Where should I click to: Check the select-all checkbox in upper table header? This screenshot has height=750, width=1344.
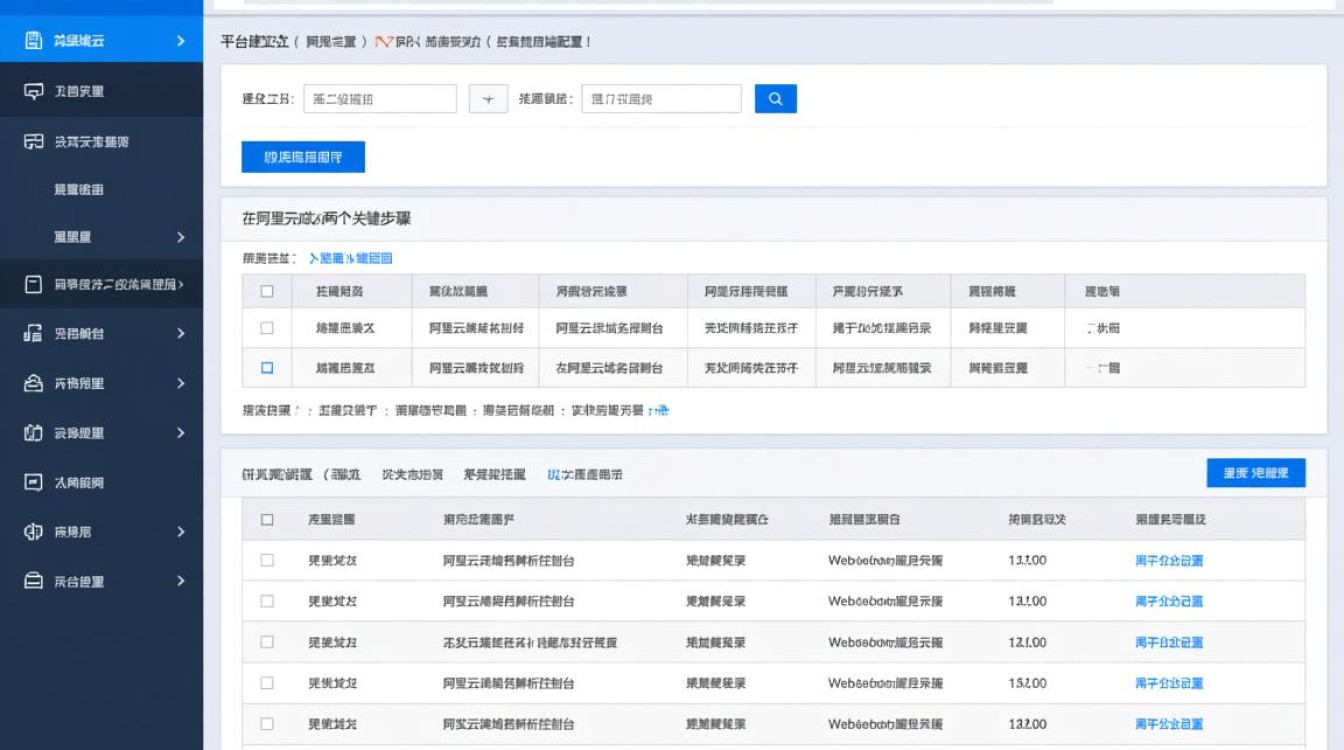coord(266,290)
